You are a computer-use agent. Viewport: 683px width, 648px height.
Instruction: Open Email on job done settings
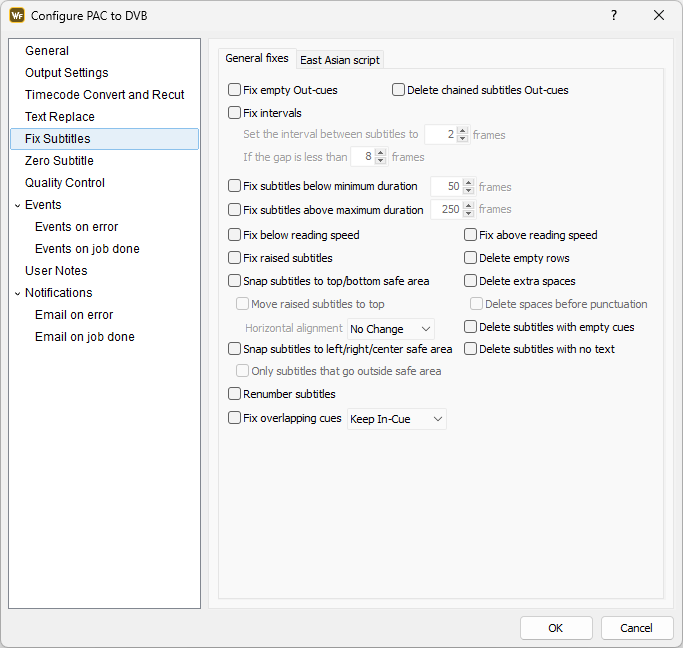click(x=85, y=337)
